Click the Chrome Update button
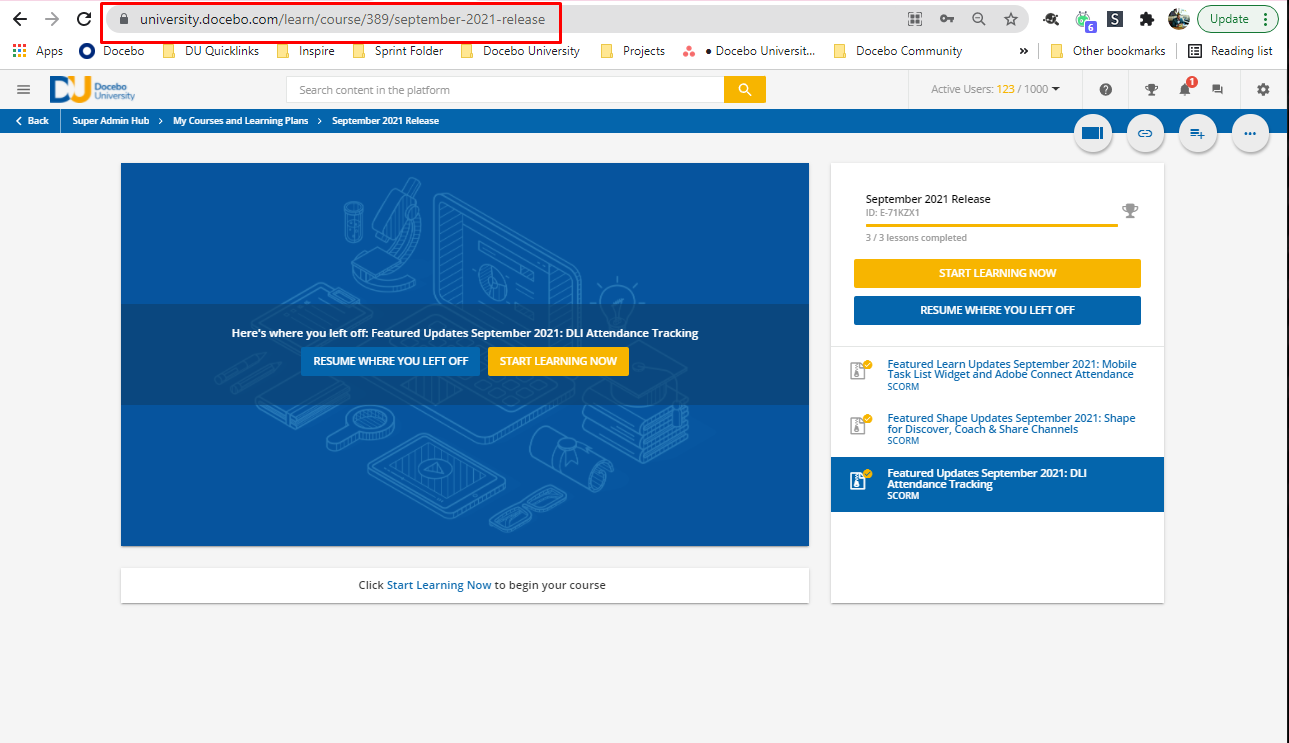The height and width of the screenshot is (743, 1289). (x=1229, y=19)
